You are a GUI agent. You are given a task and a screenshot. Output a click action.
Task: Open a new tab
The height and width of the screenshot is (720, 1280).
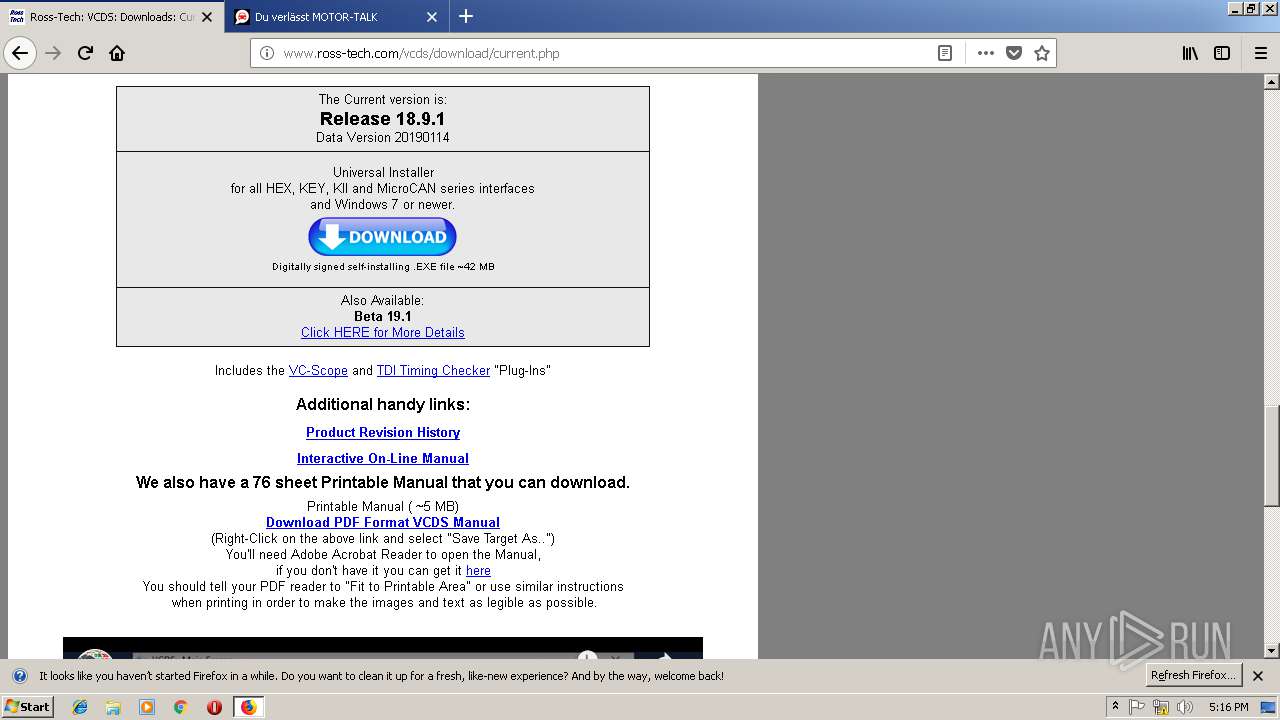click(466, 16)
